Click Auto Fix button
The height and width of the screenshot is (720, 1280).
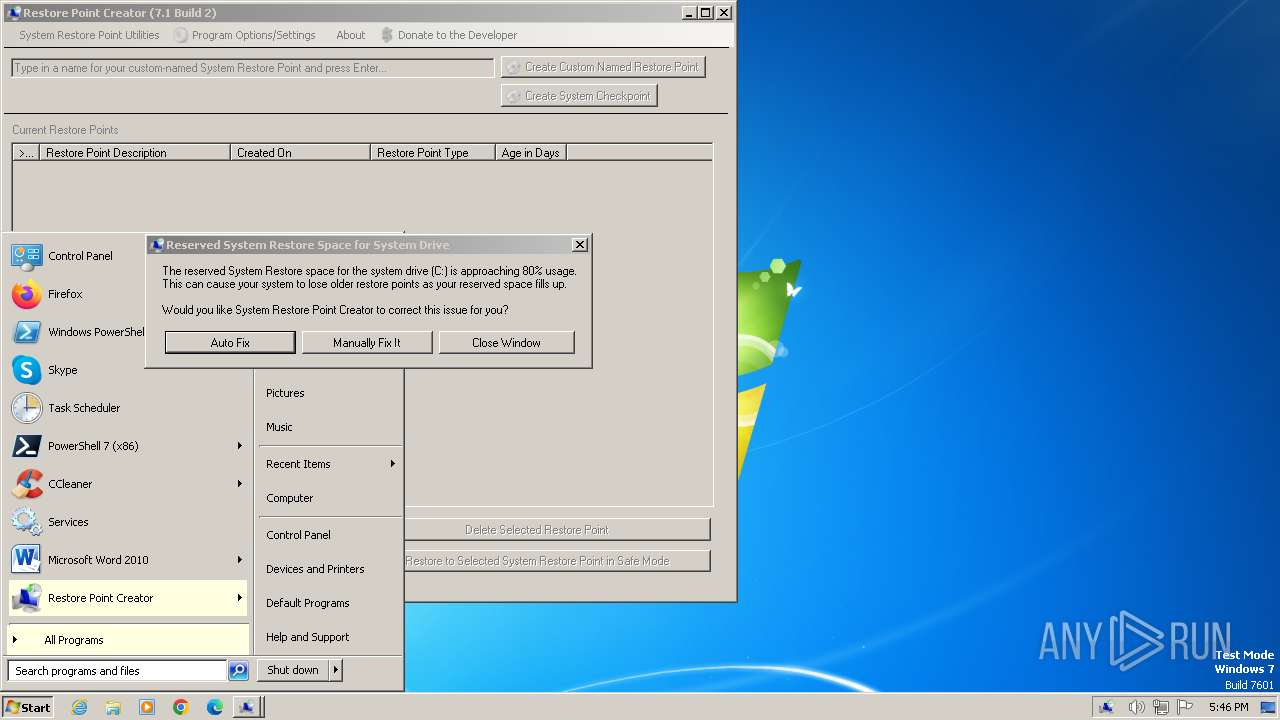(x=230, y=342)
